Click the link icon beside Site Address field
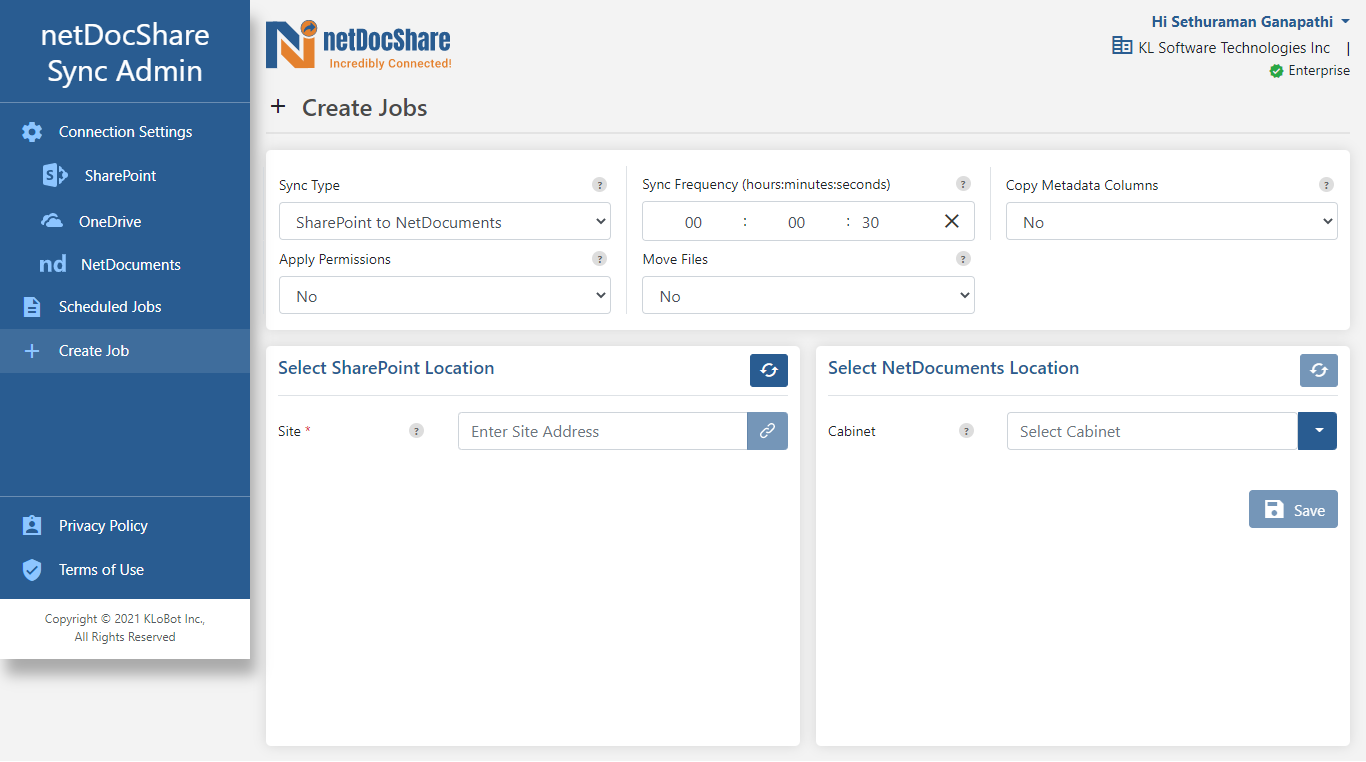 (767, 431)
